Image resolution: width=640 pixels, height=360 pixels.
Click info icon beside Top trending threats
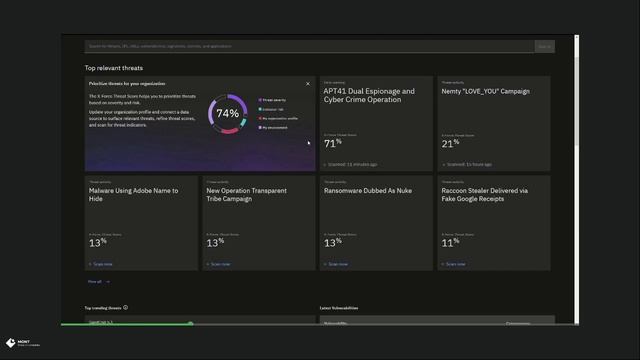point(126,307)
